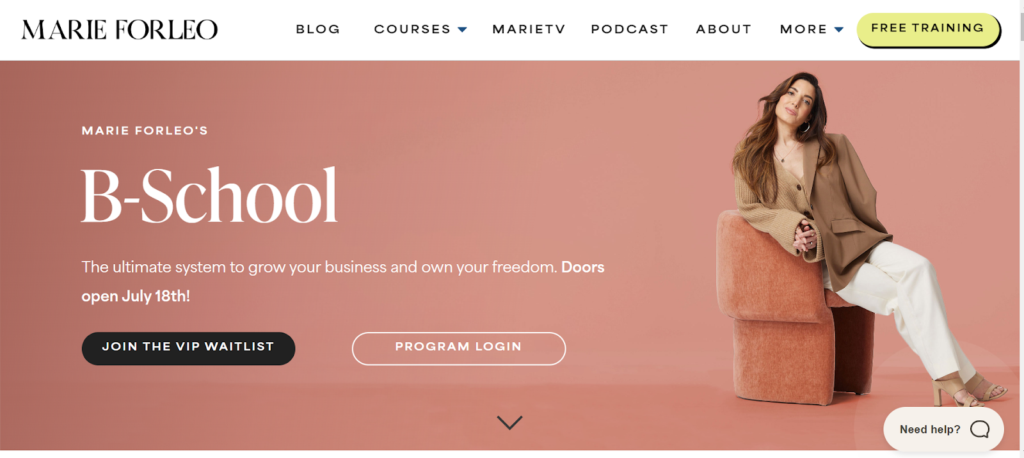Click the PROGRAM LOGIN button
The width and height of the screenshot is (1024, 458).
pos(458,348)
